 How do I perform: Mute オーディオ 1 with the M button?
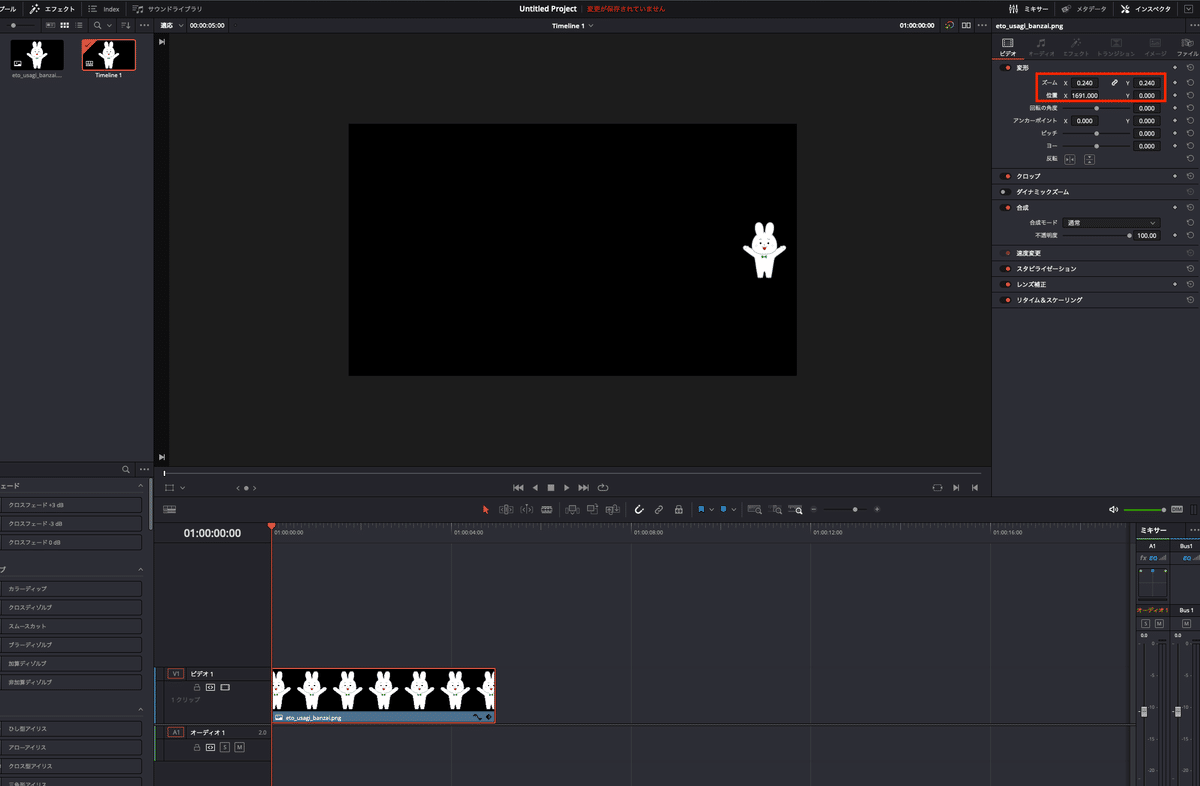[239, 747]
